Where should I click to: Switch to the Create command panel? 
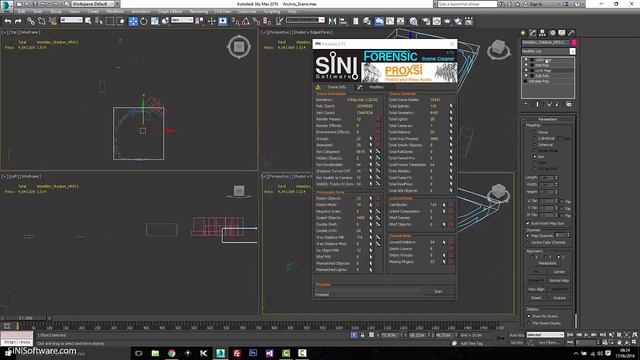click(523, 33)
